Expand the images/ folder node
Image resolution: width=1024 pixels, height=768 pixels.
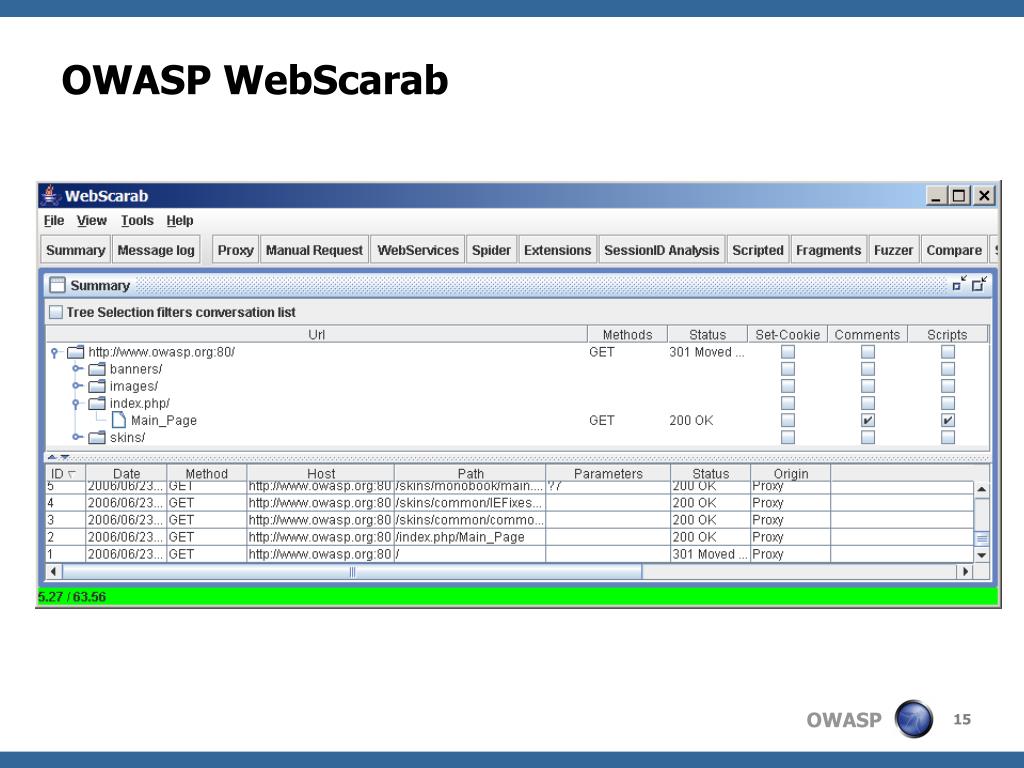(x=76, y=385)
